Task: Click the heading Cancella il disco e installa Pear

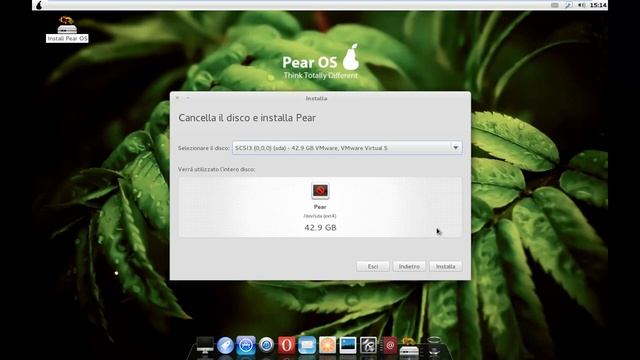Action: coord(247,118)
